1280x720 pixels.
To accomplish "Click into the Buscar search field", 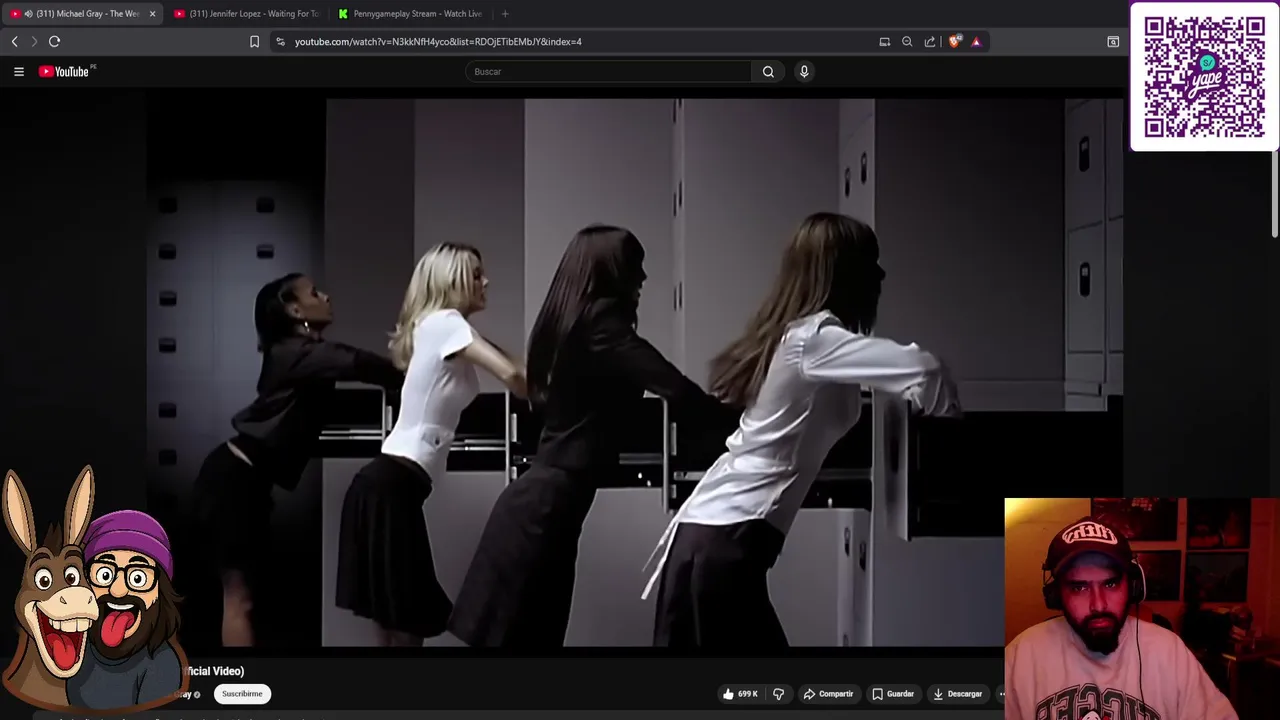I will point(608,71).
